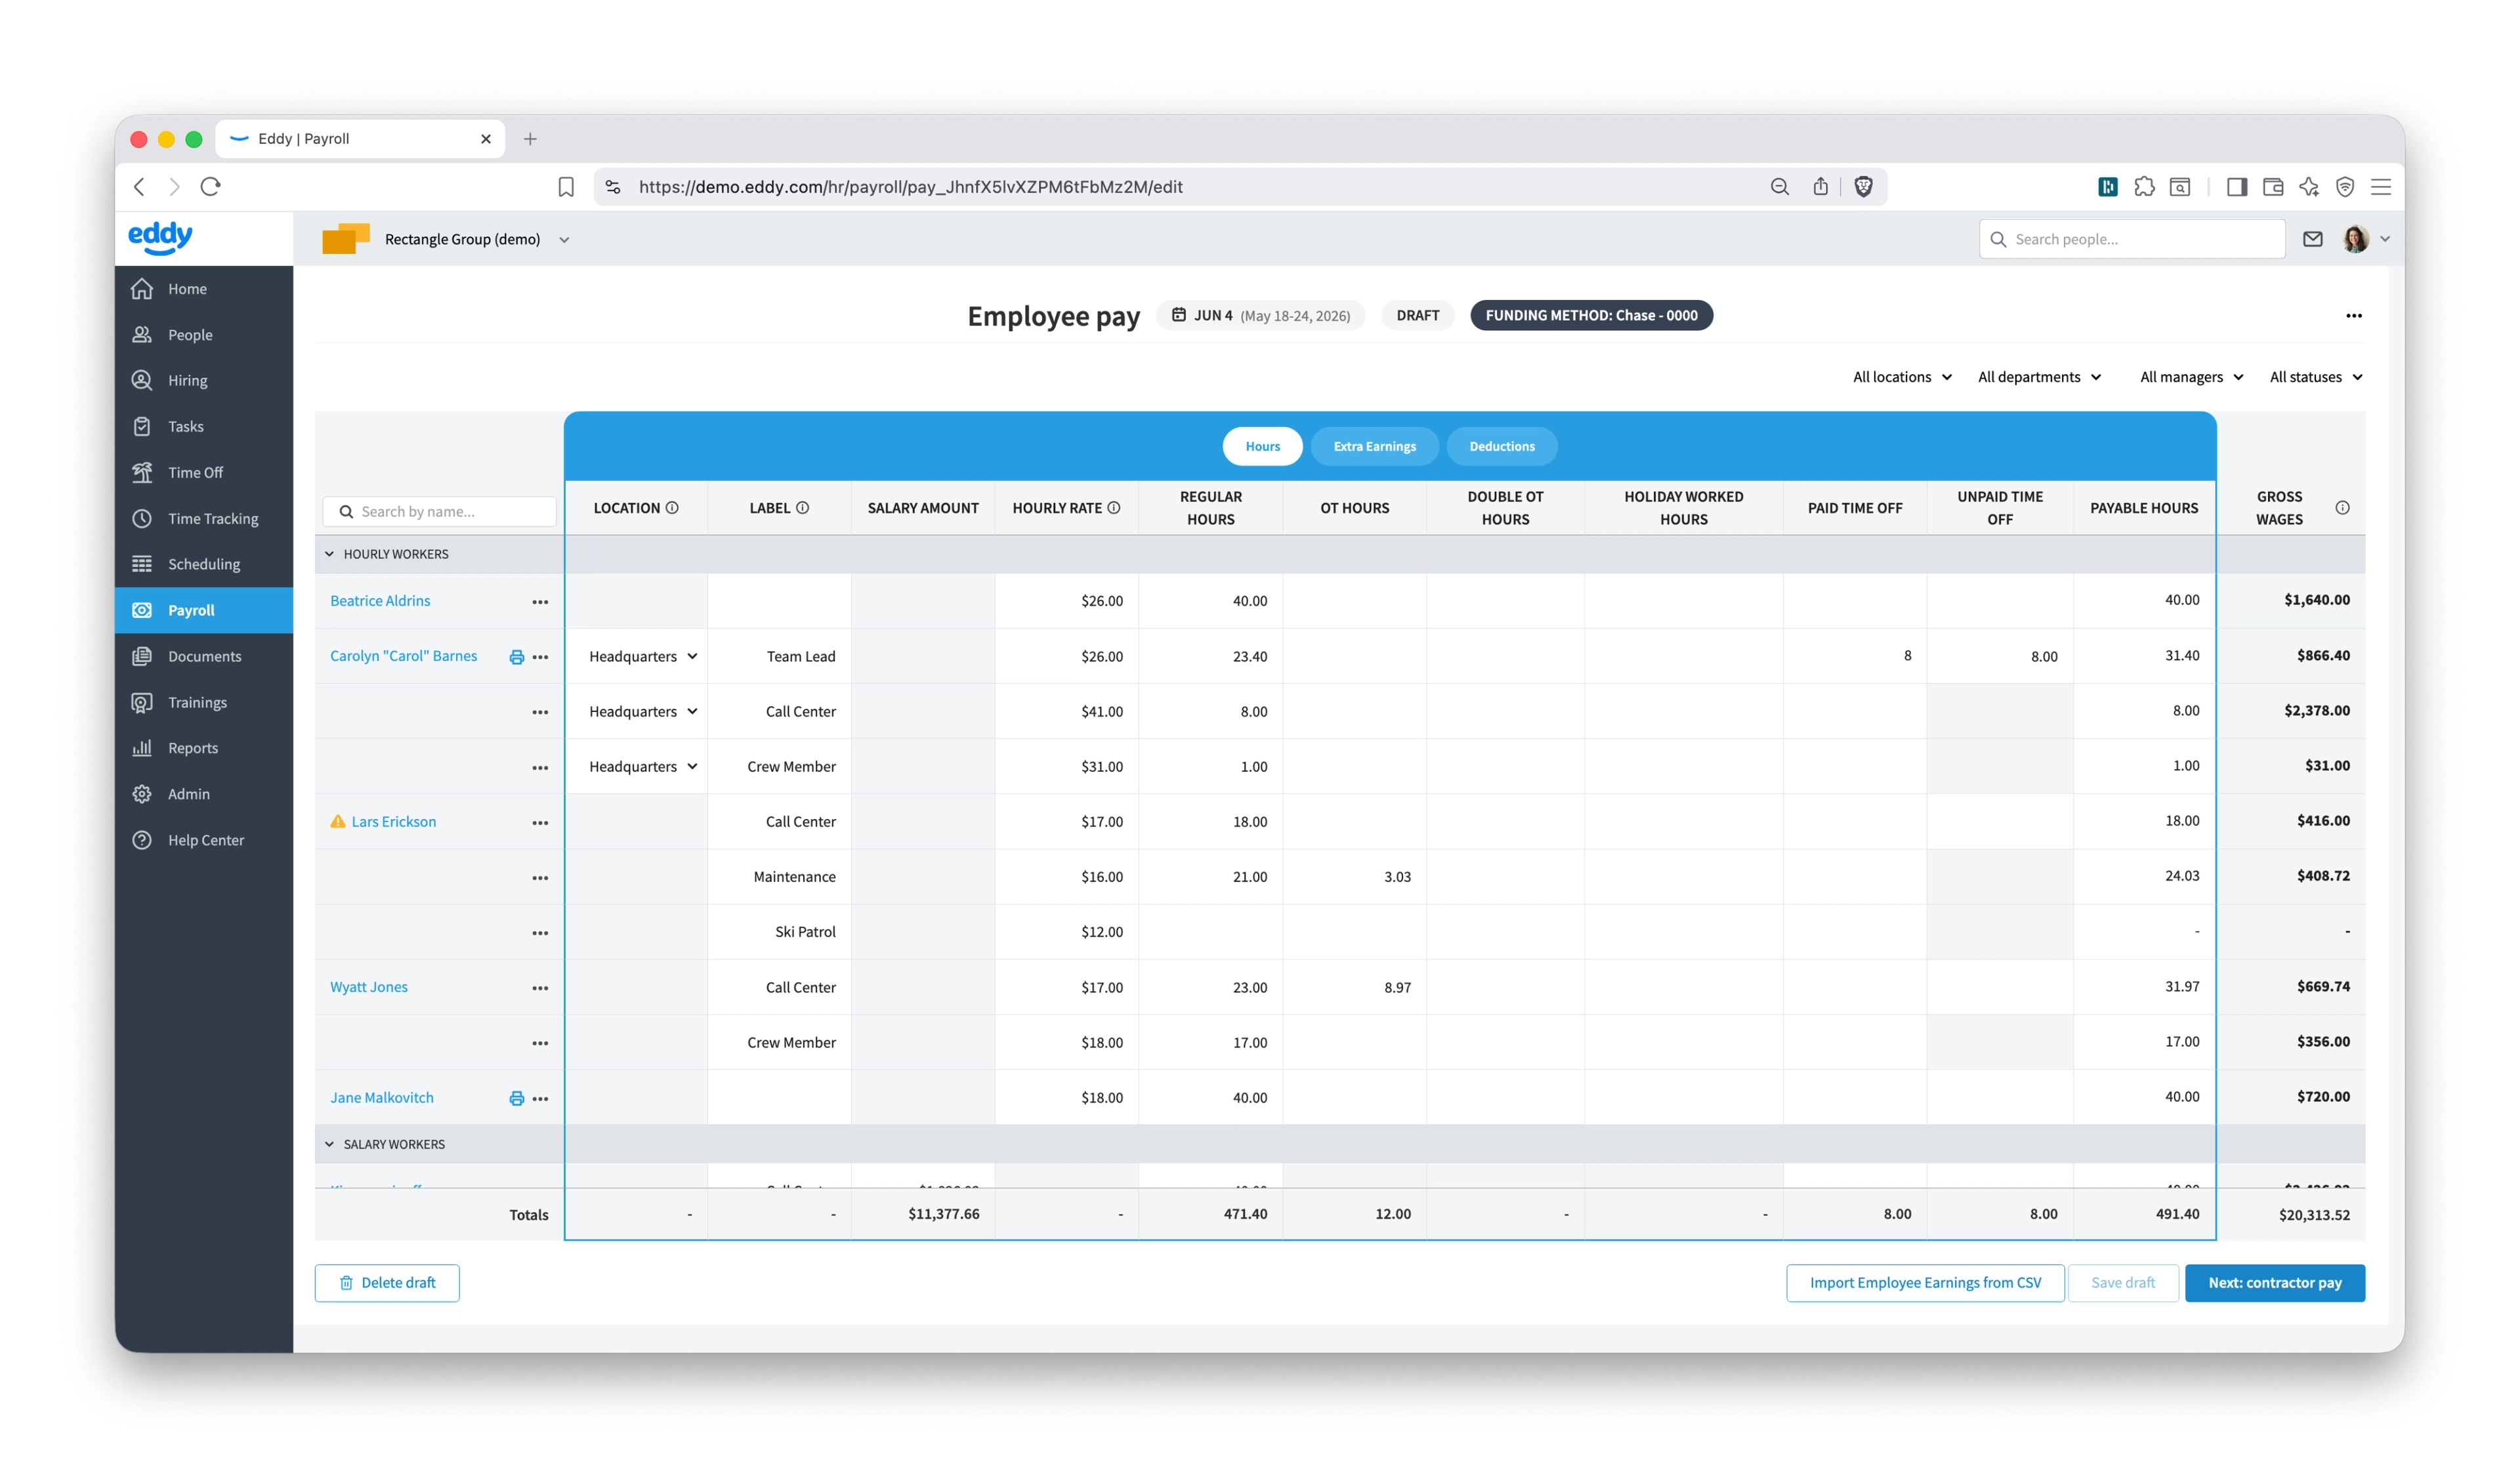
Task: Click the warning icon beside Lars Erickson
Action: point(338,821)
